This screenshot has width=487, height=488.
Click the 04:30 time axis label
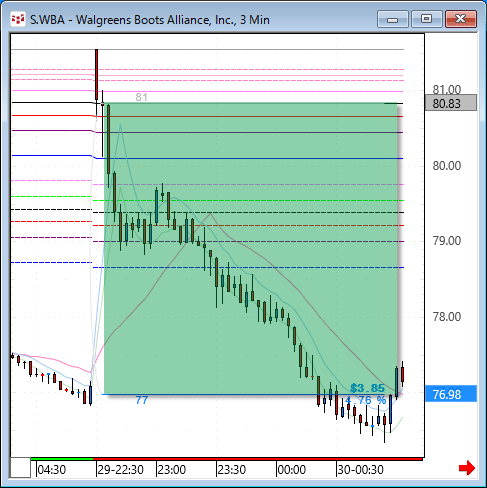(52, 470)
